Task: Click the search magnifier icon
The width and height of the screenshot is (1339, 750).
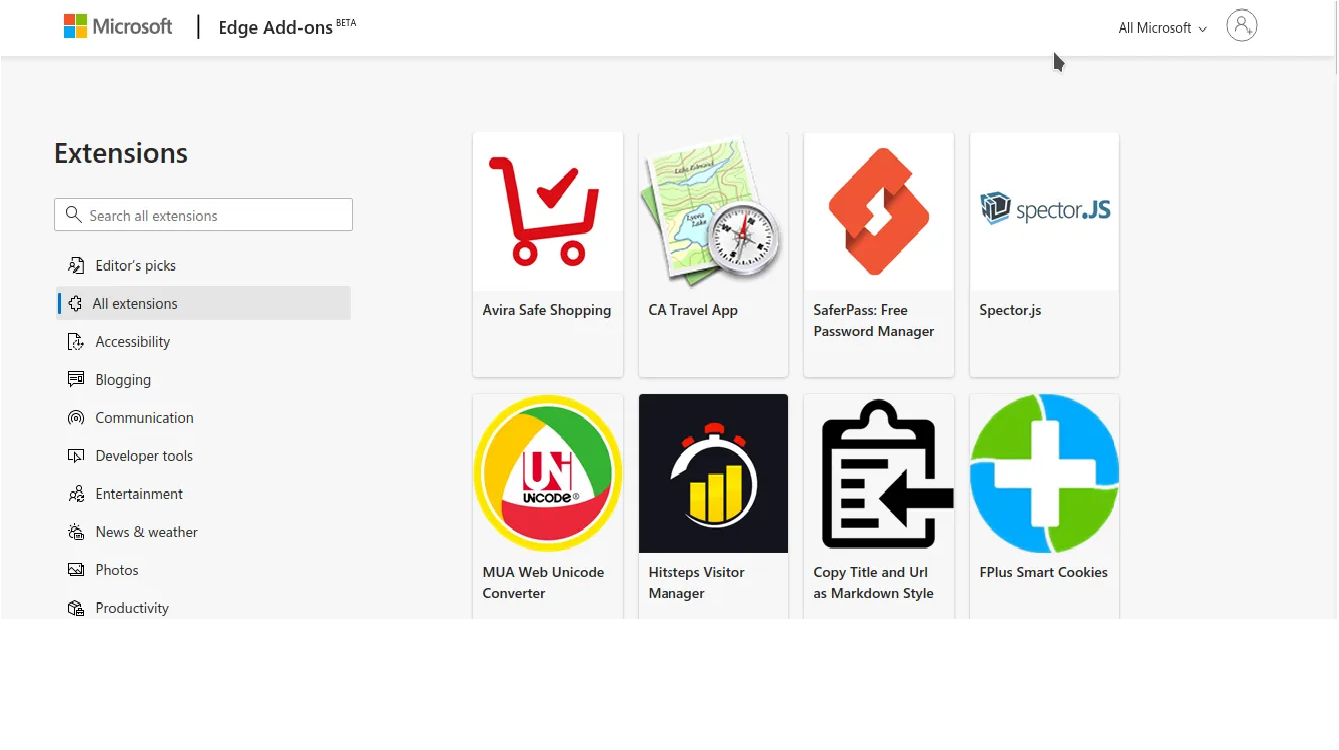Action: (73, 215)
